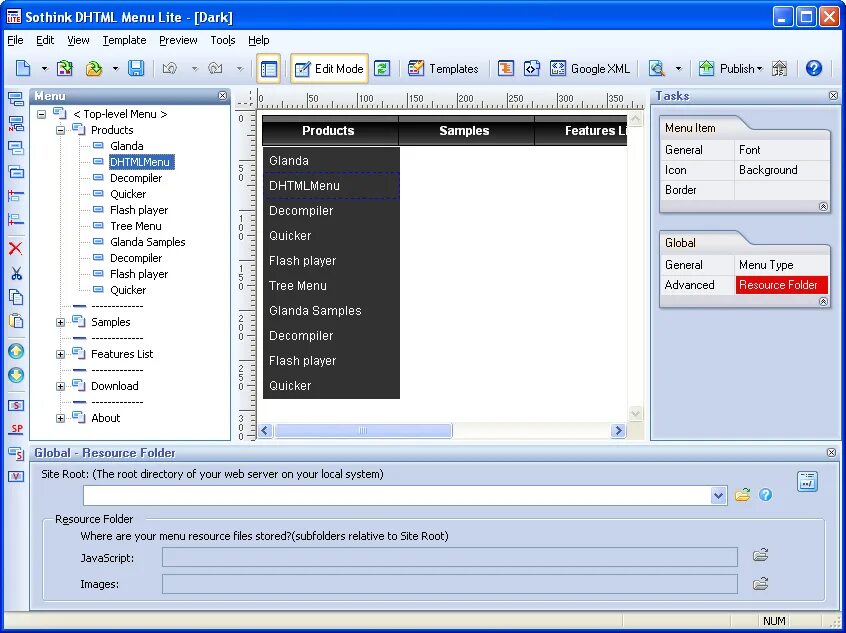
Task: Open Help question mark icon
Action: click(x=814, y=68)
